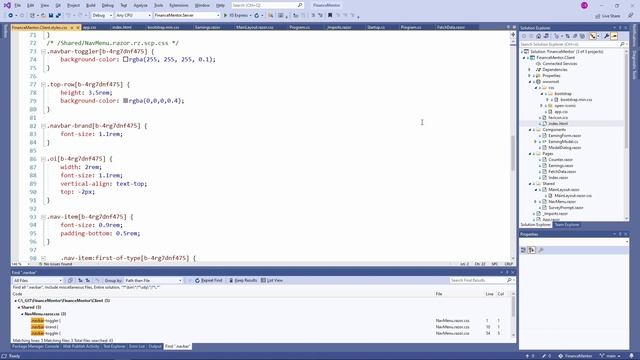
Task: Click the rgba(0,0,0,0.4) color swatch
Action: 126,101
